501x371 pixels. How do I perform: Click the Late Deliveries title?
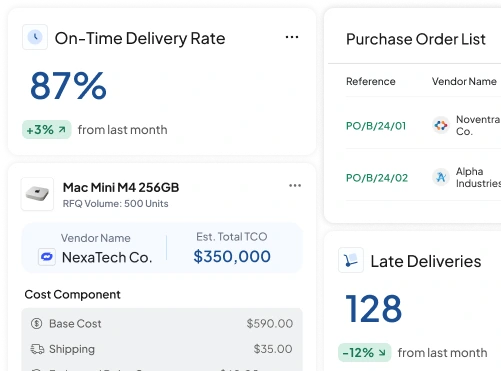click(x=426, y=261)
